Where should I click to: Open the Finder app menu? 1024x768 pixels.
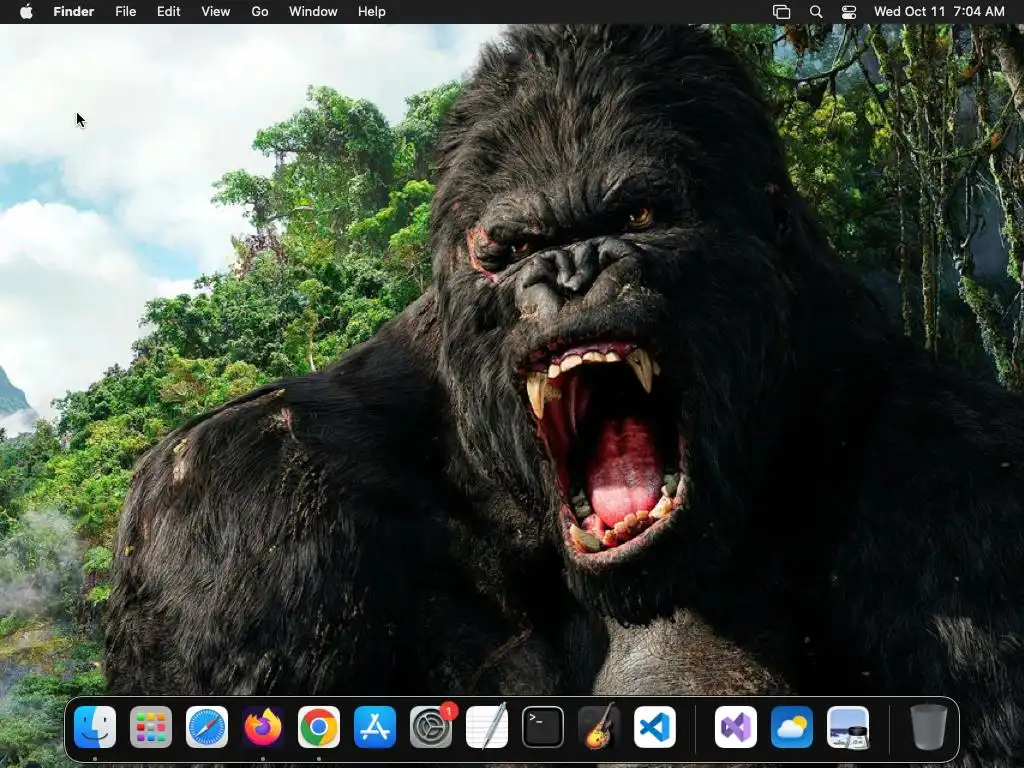coord(74,12)
